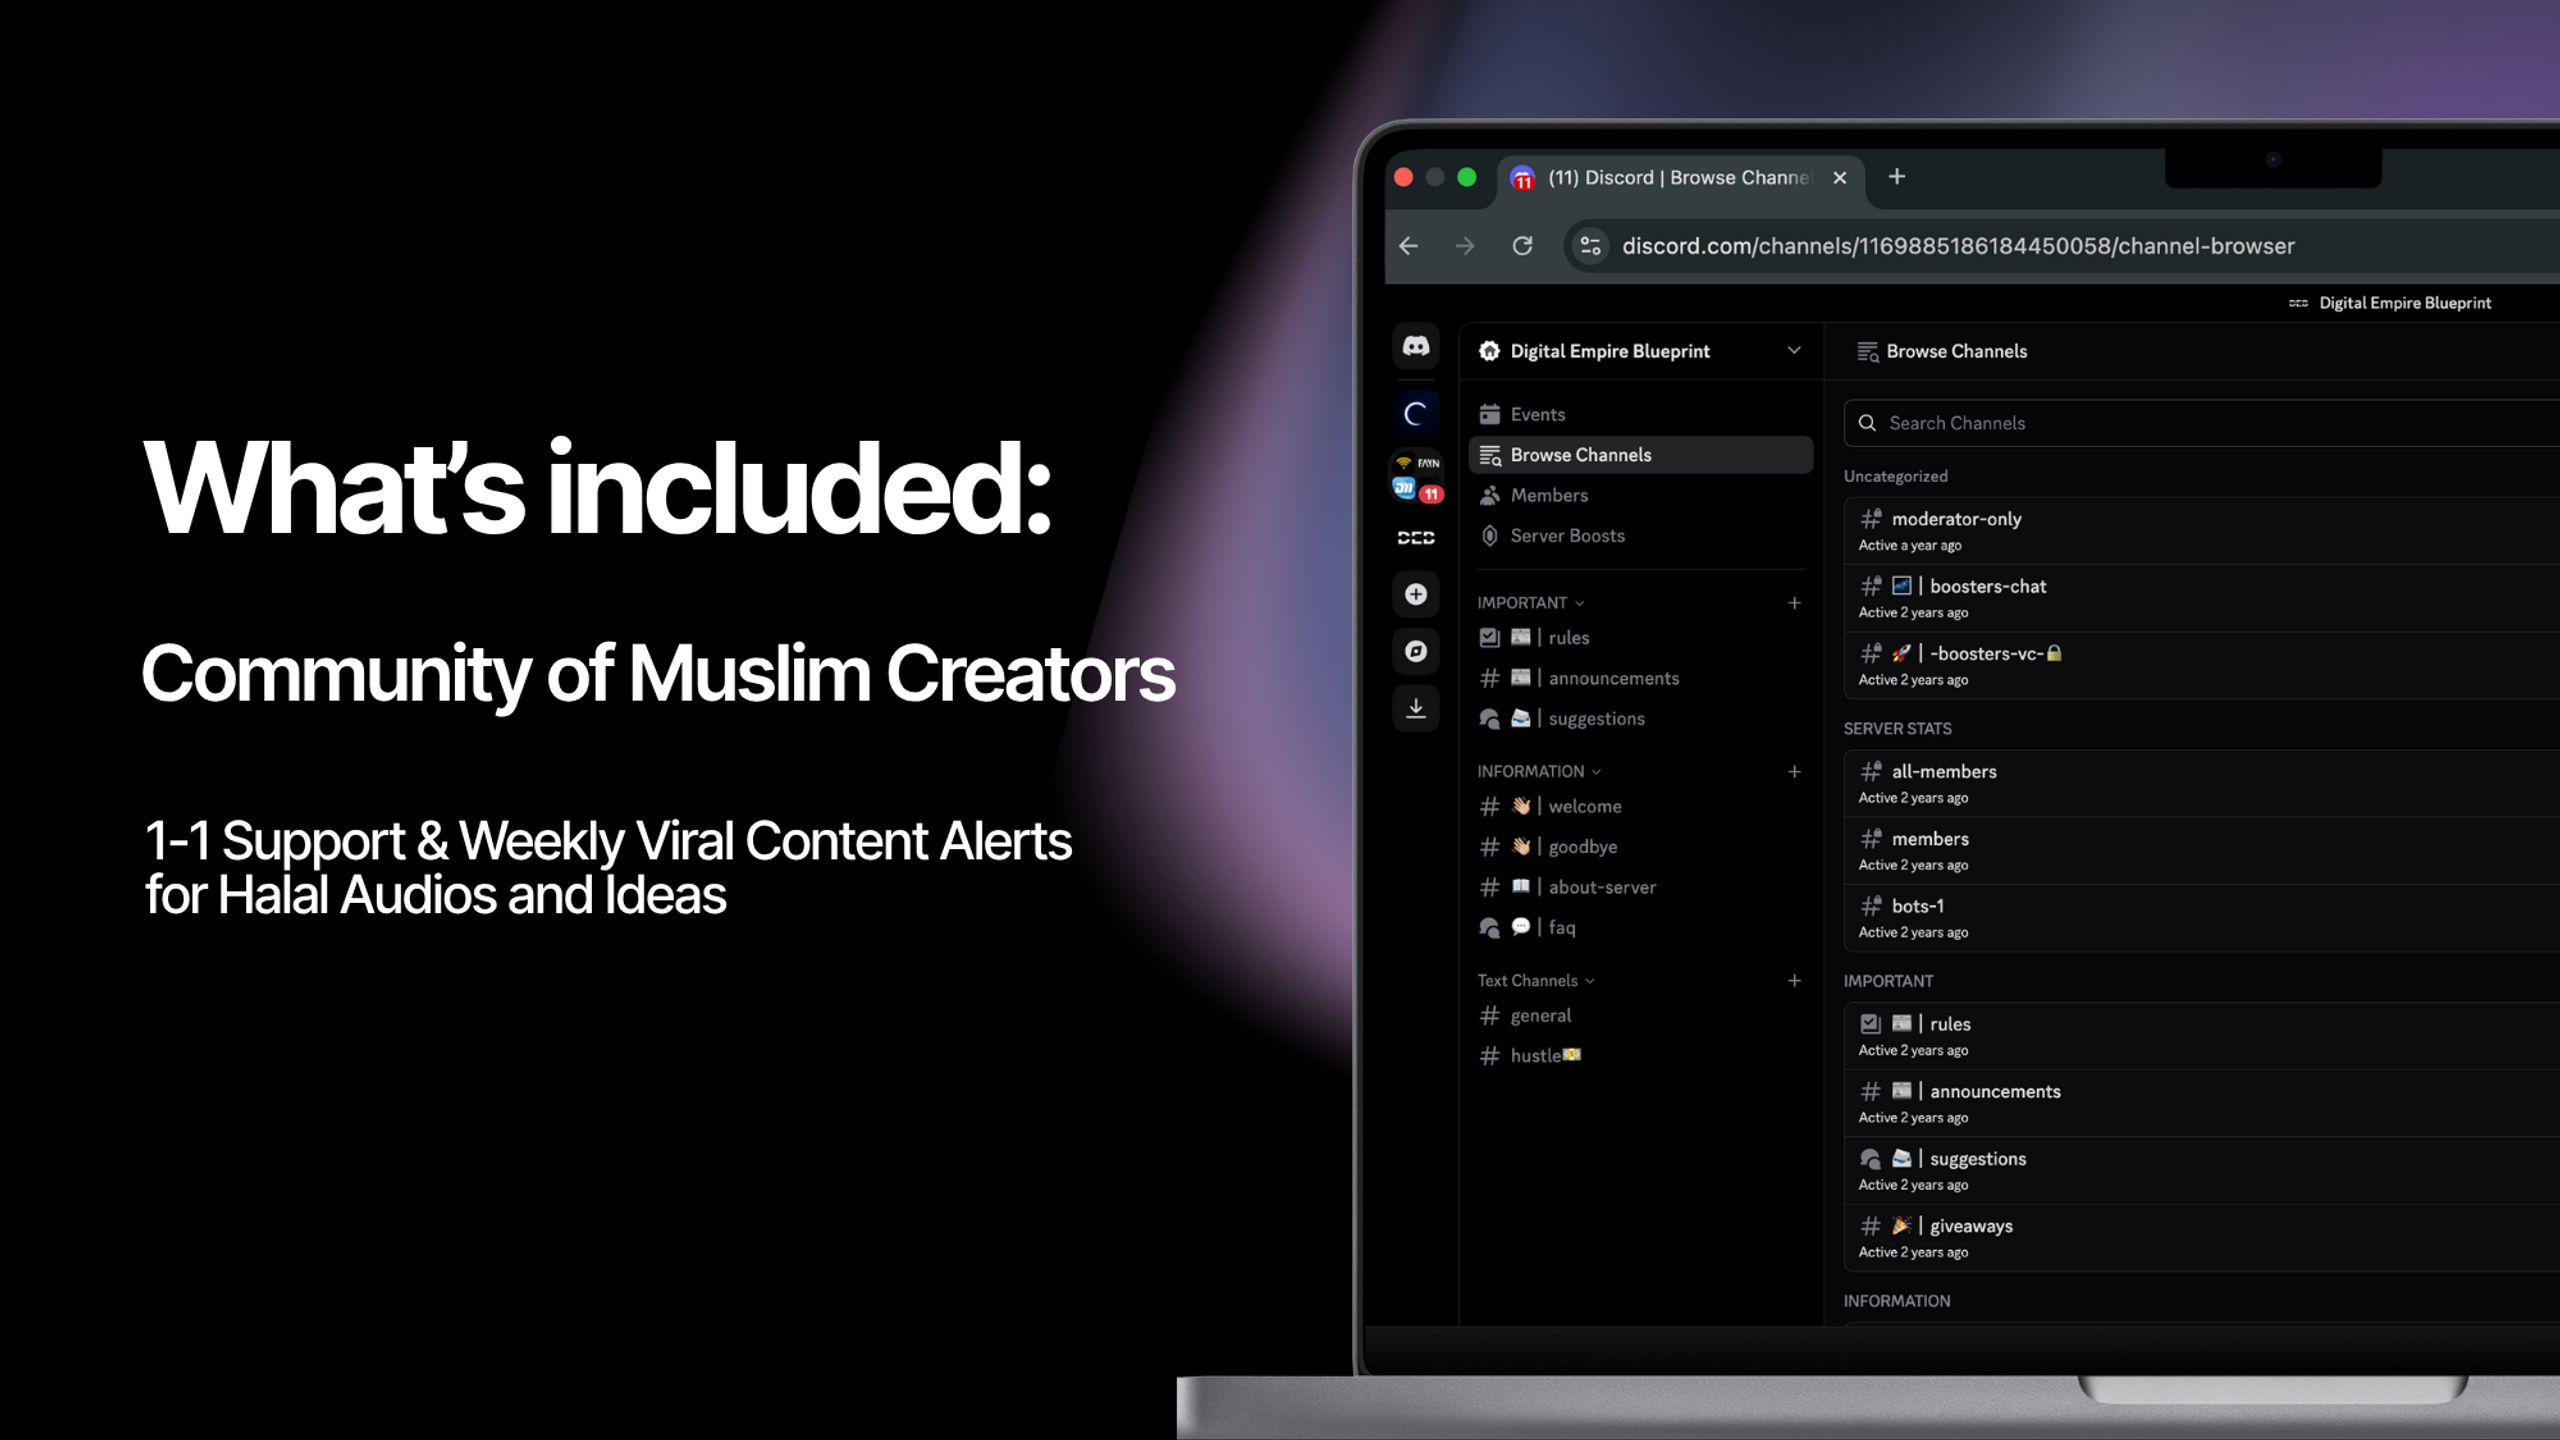
Task: Select moderator-only in channel browser
Action: pyautogui.click(x=2200, y=531)
